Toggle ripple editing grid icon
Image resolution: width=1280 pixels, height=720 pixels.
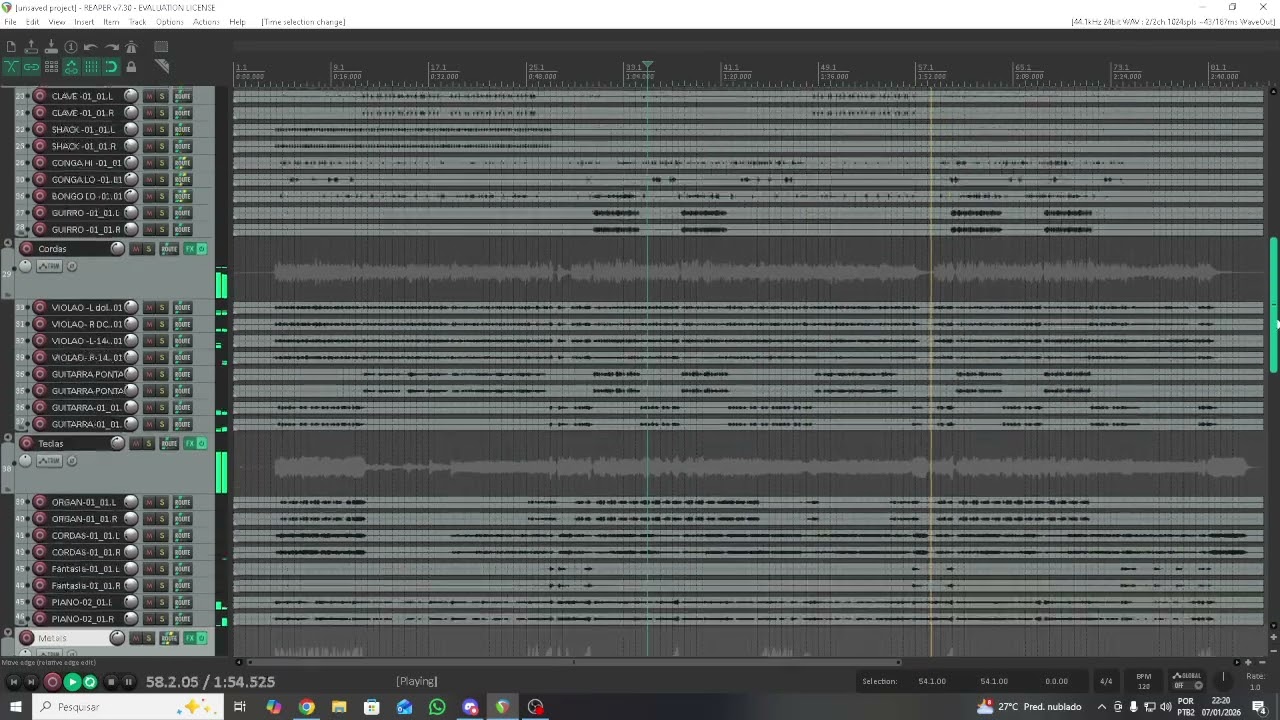(x=51, y=67)
